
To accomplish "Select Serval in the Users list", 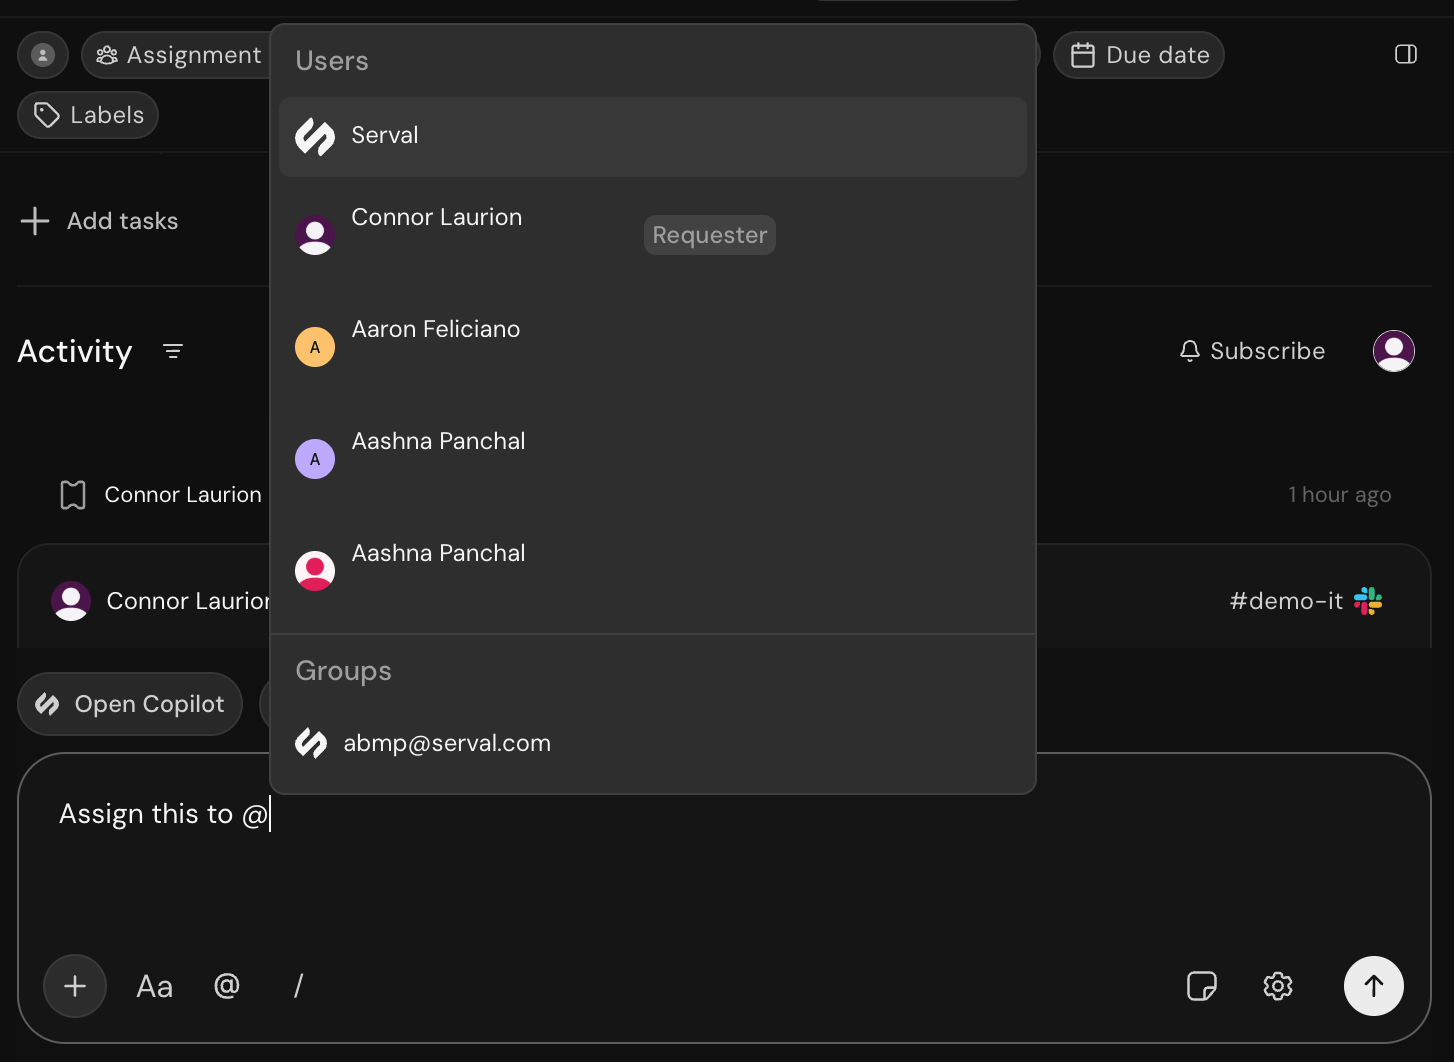I will coord(653,137).
